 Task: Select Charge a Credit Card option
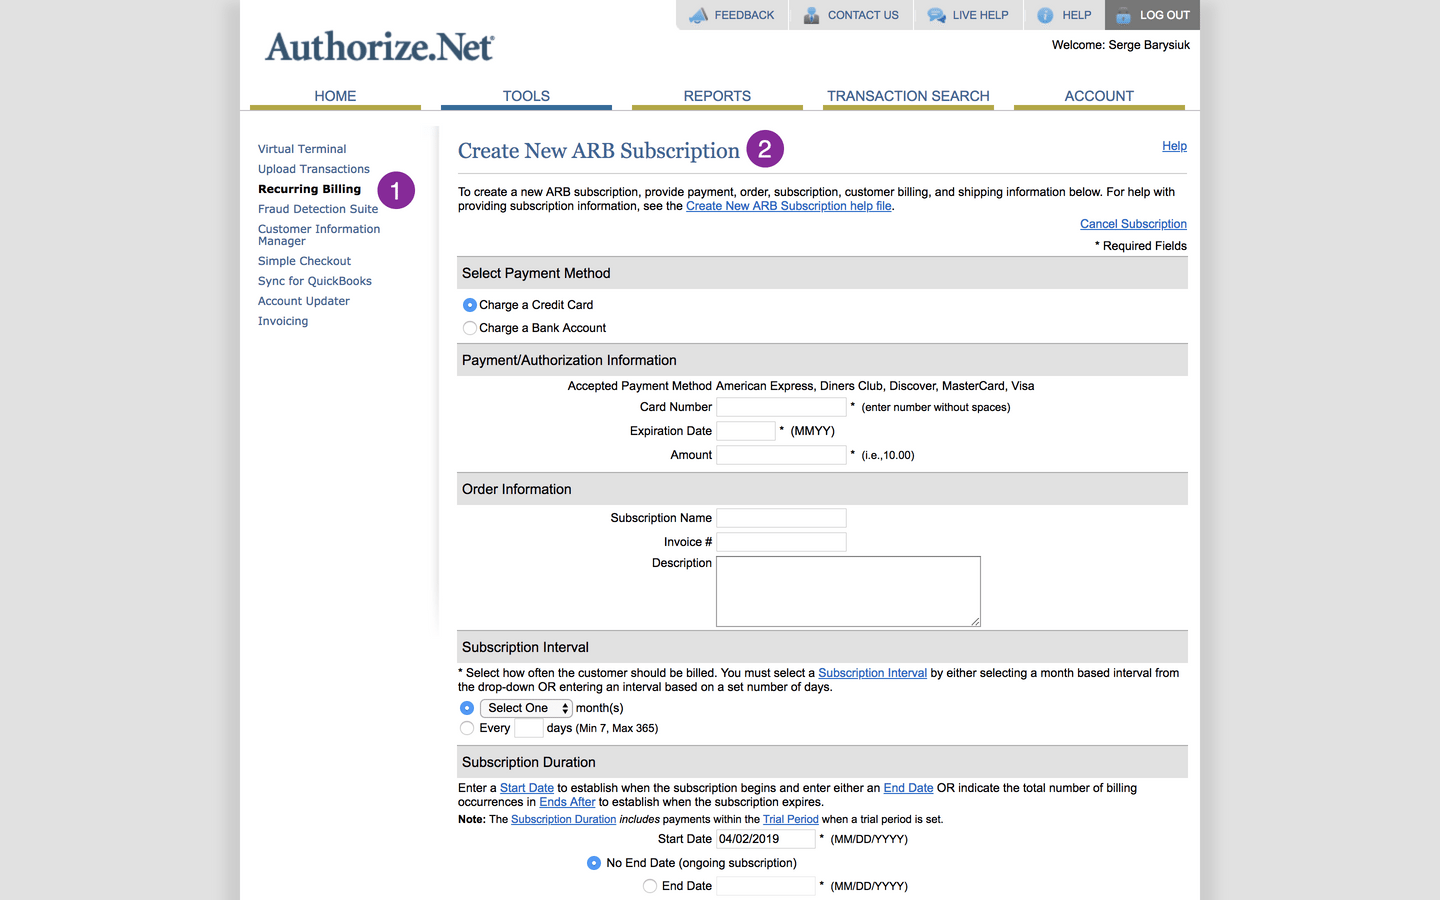pos(469,305)
